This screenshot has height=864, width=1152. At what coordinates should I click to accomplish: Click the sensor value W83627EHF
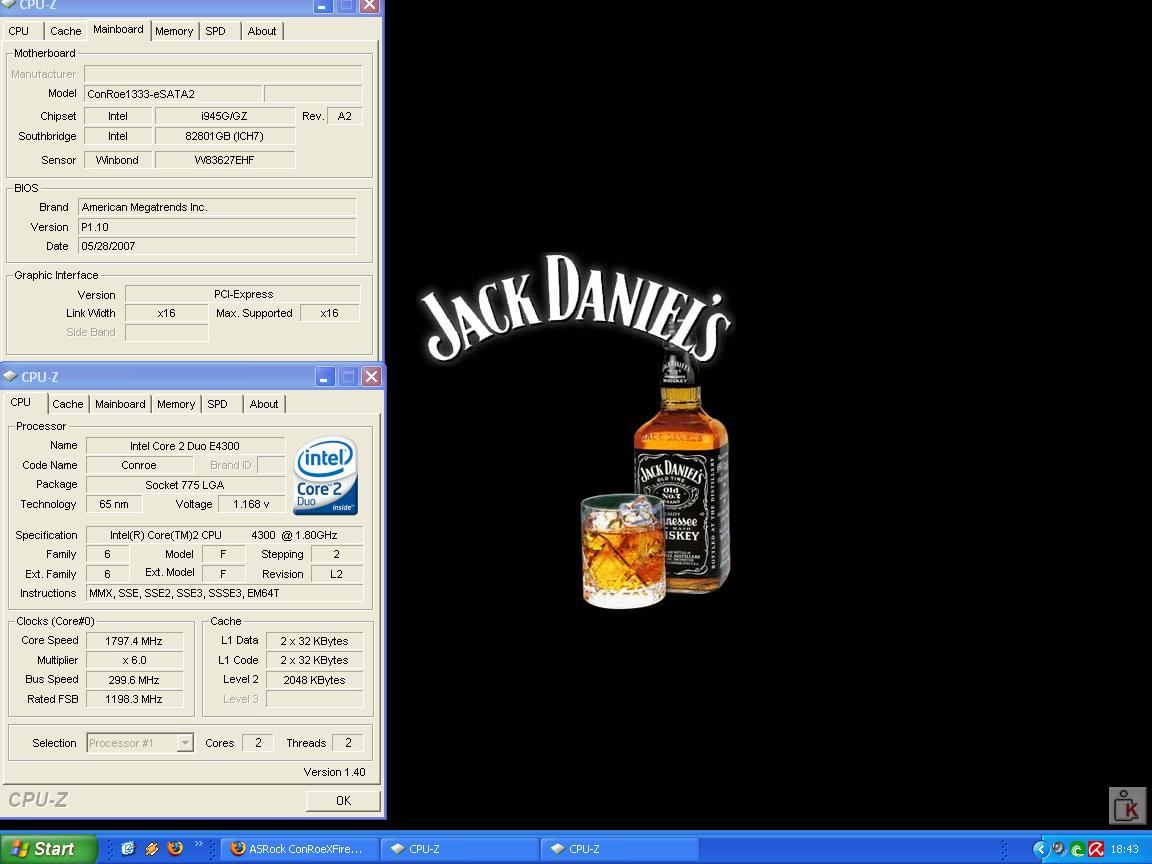[225, 159]
